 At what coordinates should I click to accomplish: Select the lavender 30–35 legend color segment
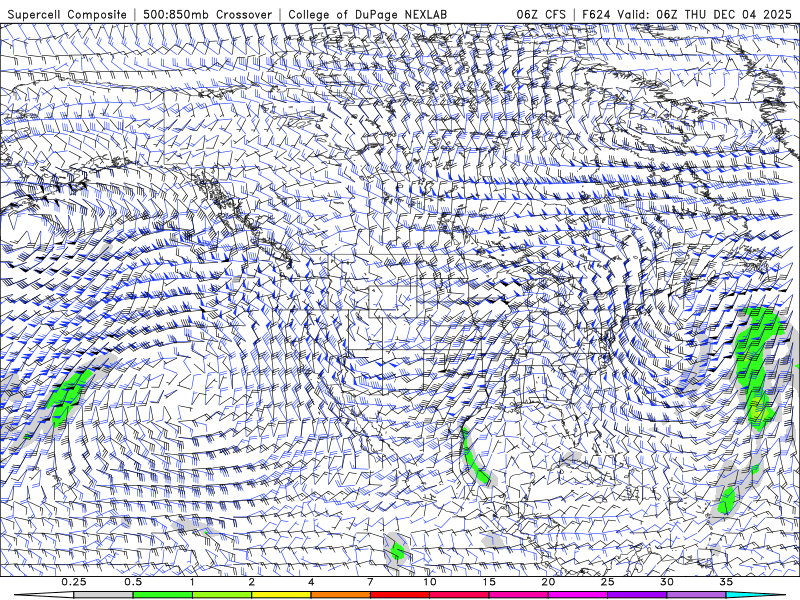pos(696,595)
